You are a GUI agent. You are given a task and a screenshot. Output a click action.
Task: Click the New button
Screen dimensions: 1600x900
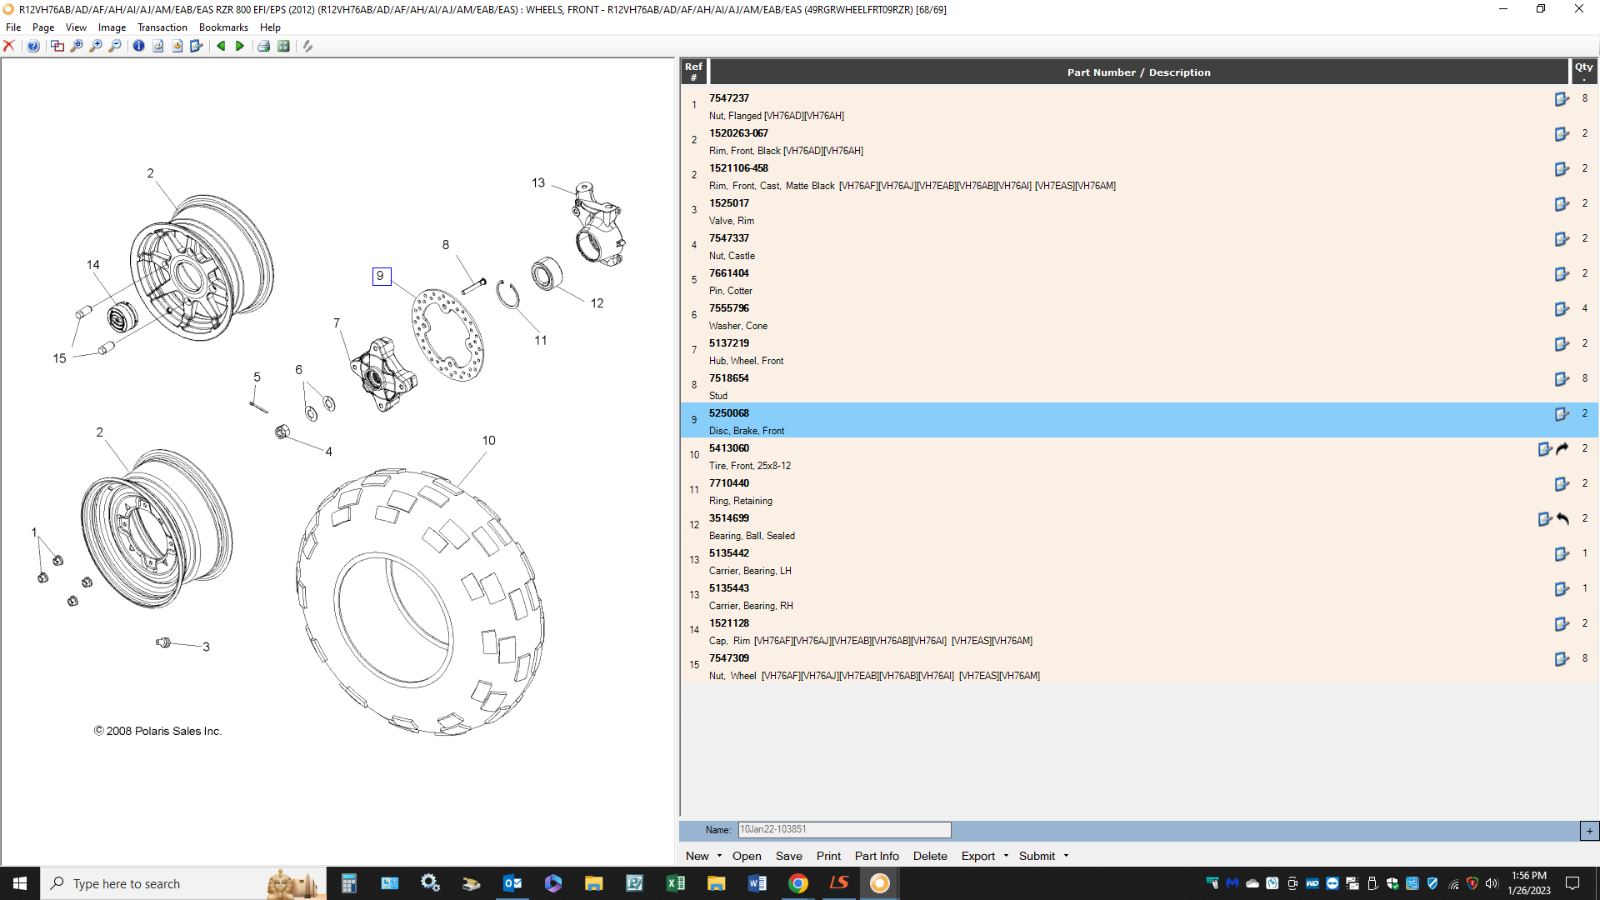click(697, 856)
